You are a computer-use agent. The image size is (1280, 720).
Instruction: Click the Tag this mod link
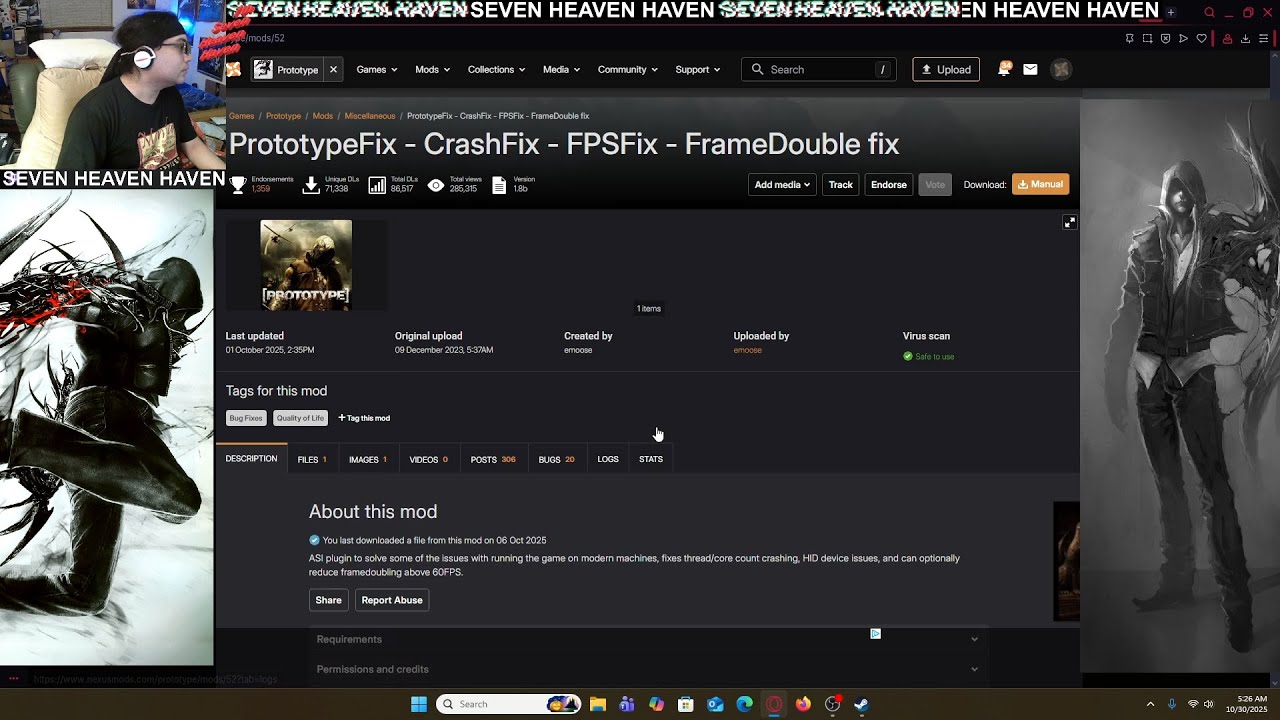(x=364, y=418)
